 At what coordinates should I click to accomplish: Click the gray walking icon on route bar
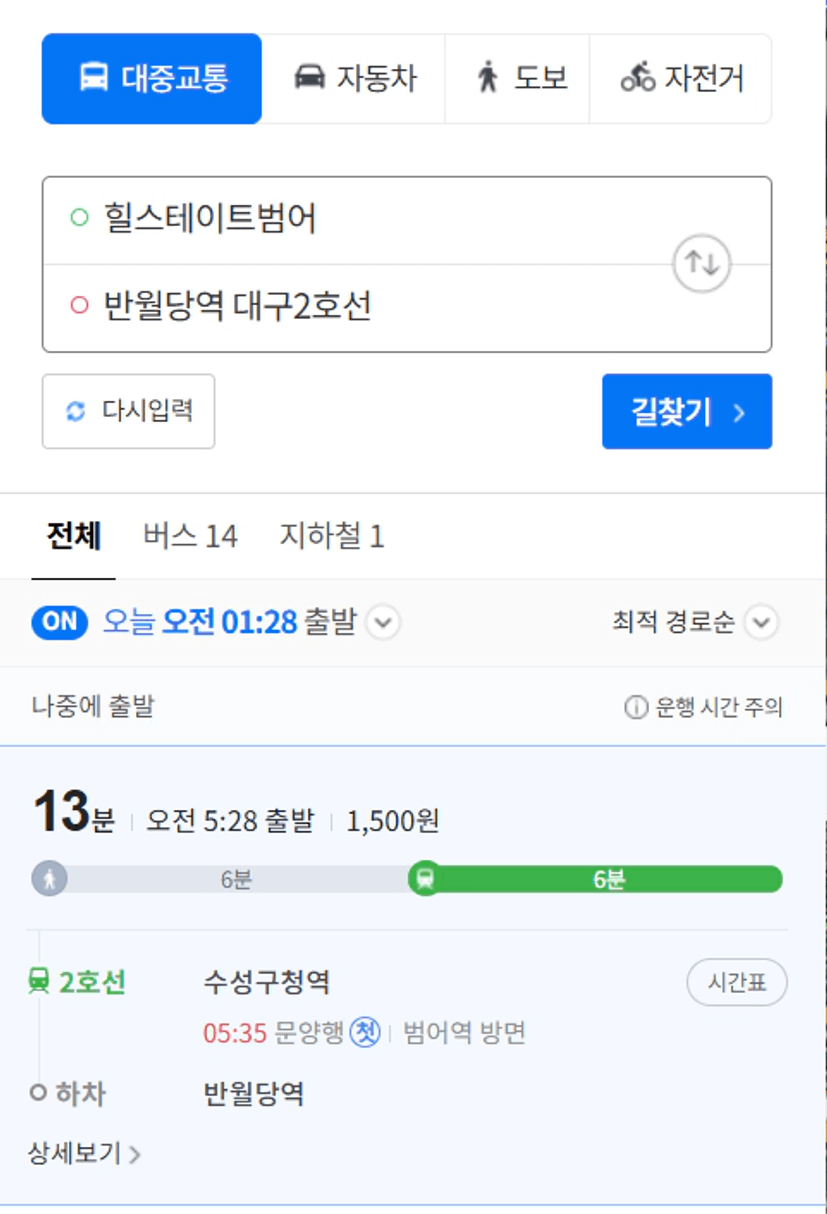coord(49,879)
